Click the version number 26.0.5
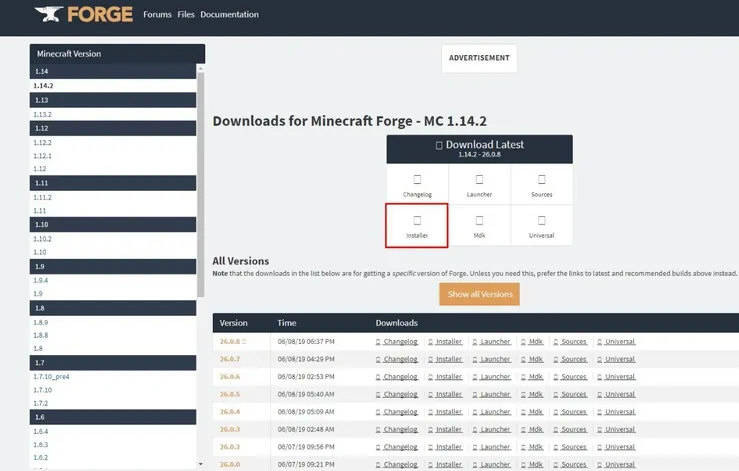This screenshot has height=471, width=739. point(230,394)
